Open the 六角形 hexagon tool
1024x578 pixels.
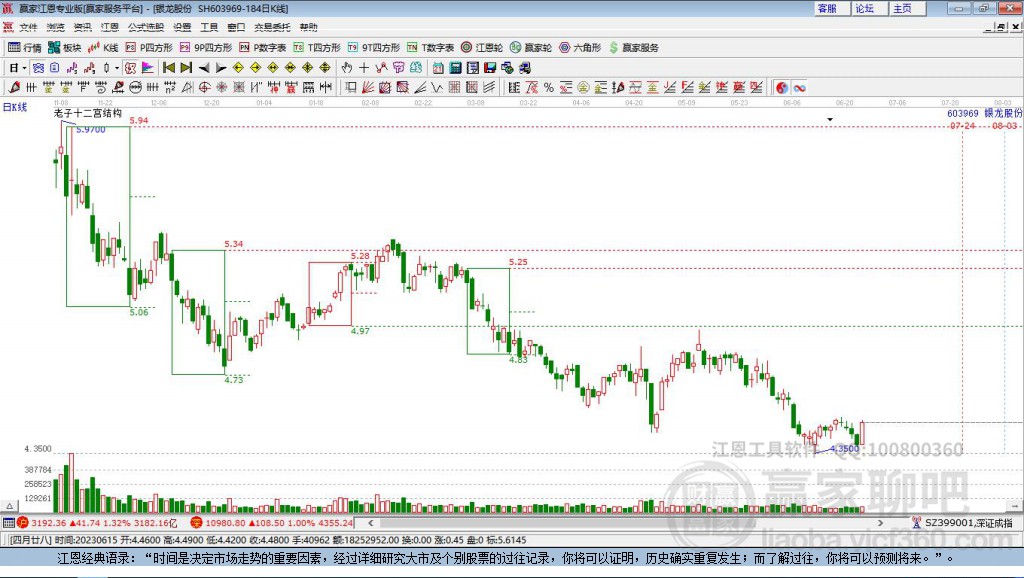click(x=580, y=48)
